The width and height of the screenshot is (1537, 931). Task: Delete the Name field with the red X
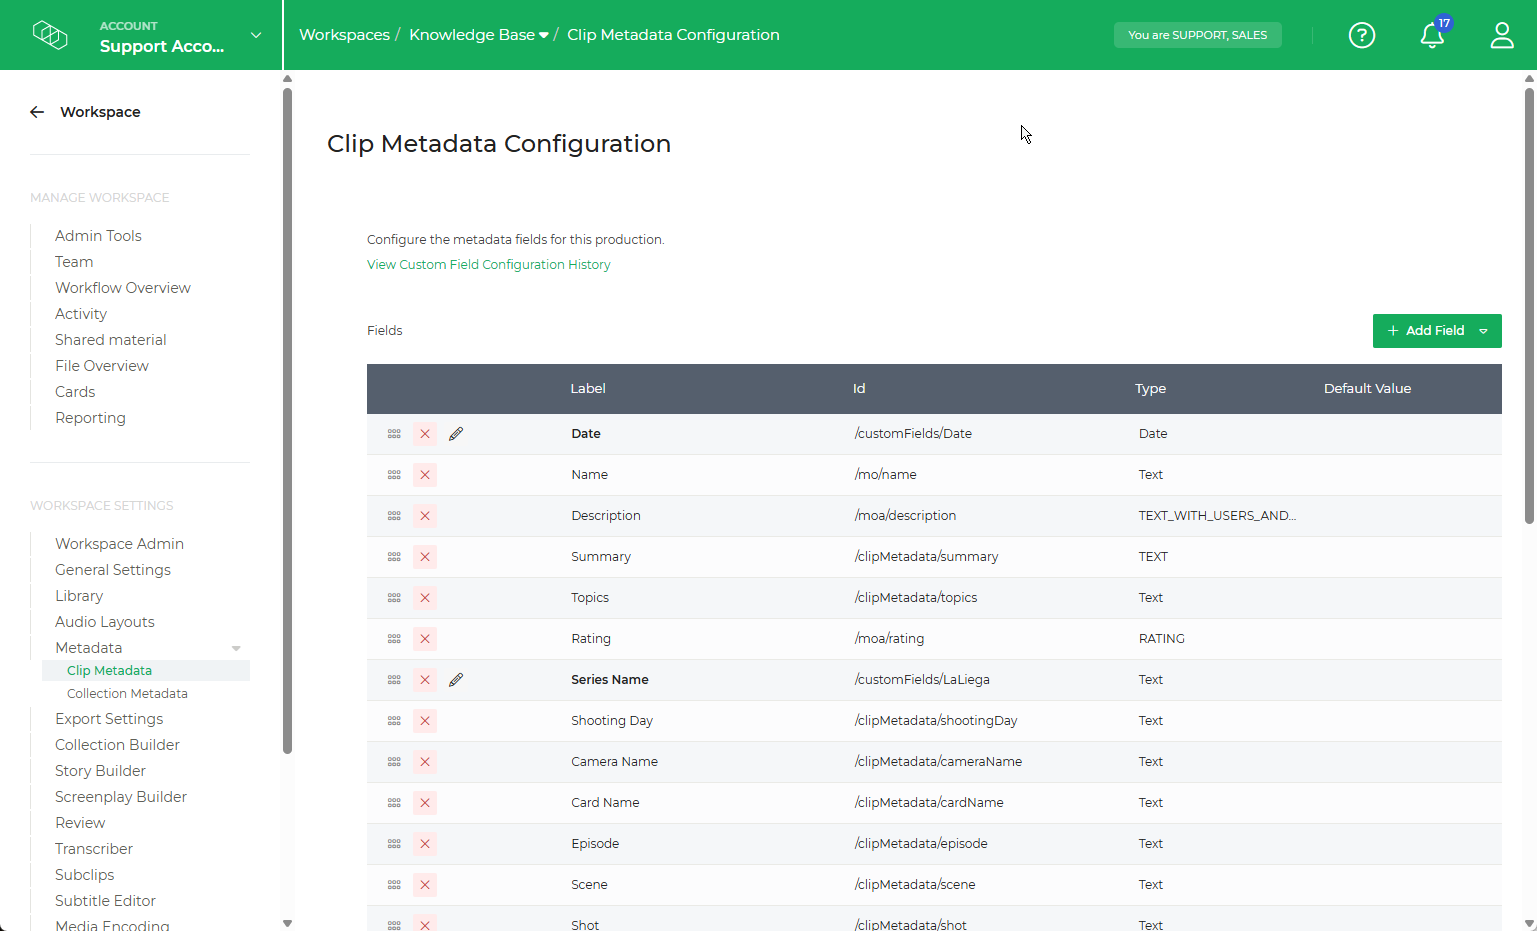click(424, 474)
